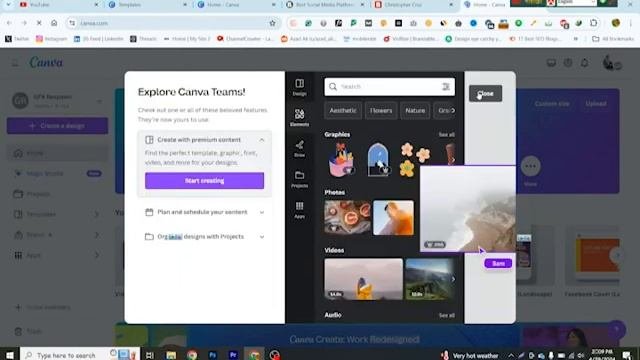
Task: Click the taskbar search box
Action: (x=80, y=355)
